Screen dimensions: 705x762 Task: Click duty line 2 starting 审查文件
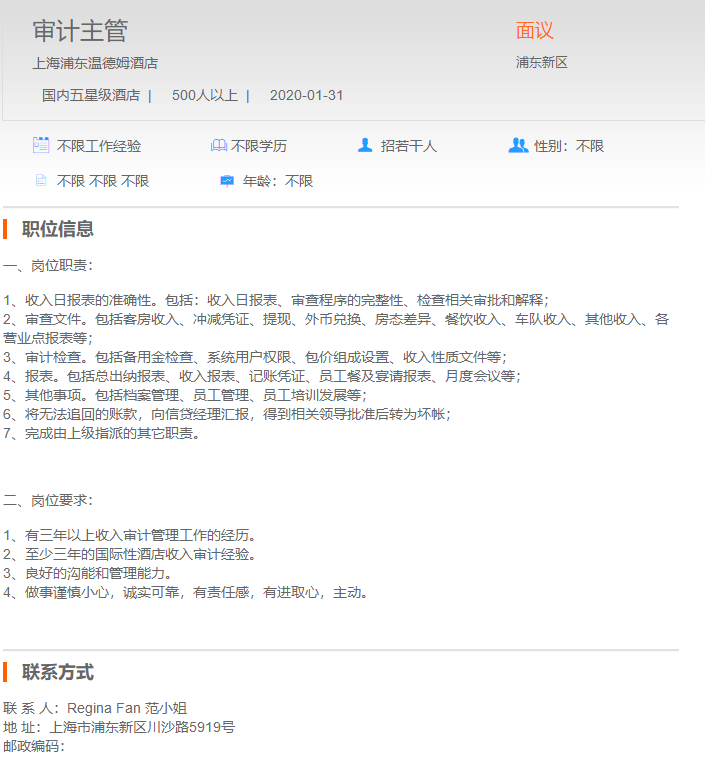pyautogui.click(x=336, y=329)
